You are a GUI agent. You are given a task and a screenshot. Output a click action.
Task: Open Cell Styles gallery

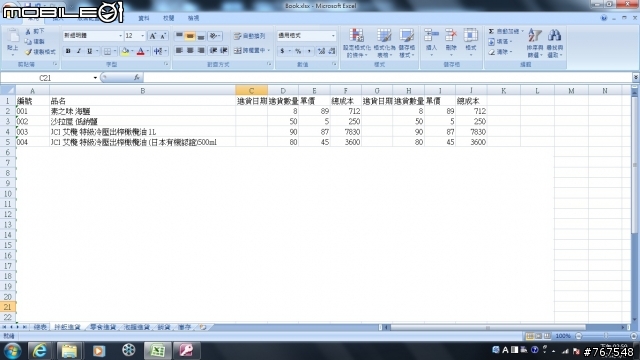pos(407,42)
